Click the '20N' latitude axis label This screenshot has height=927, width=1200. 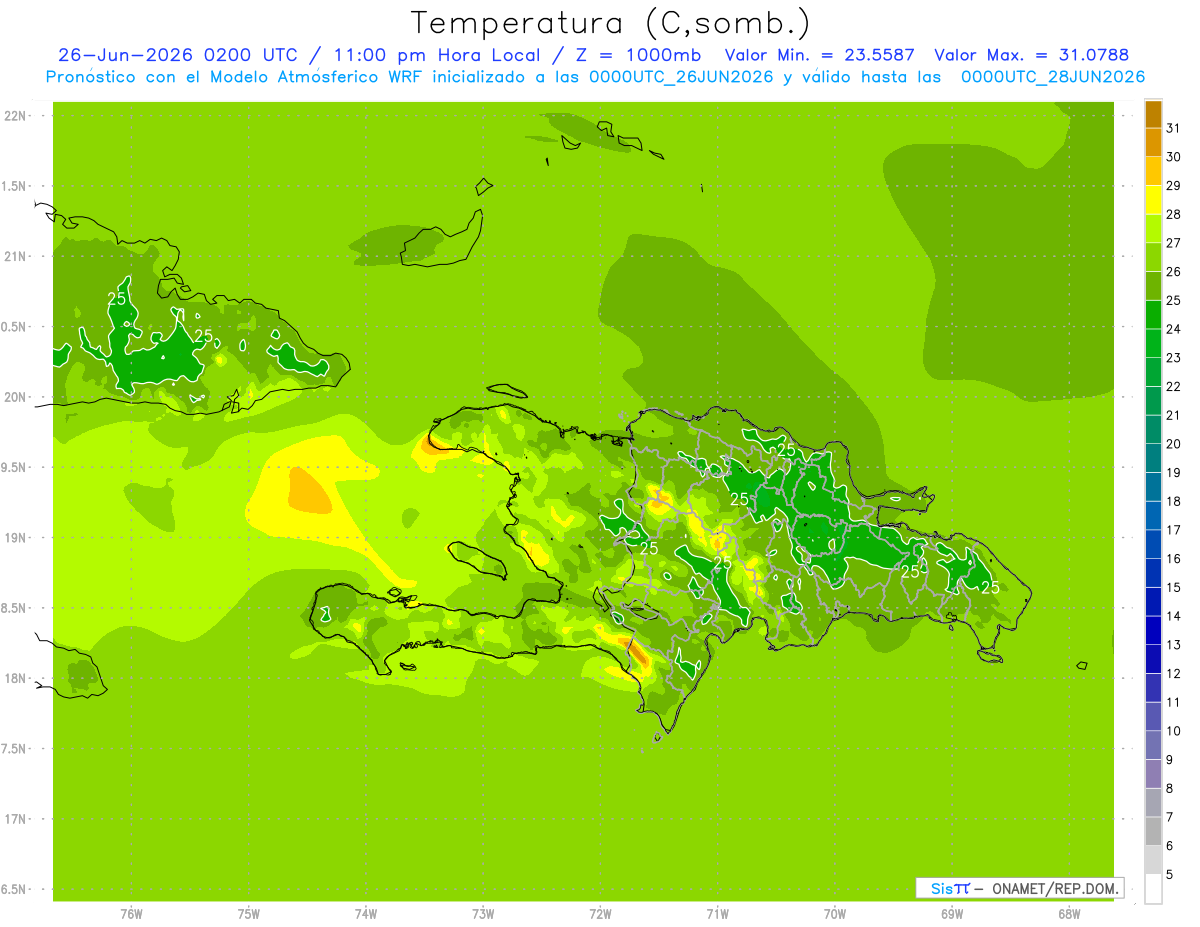click(x=16, y=397)
